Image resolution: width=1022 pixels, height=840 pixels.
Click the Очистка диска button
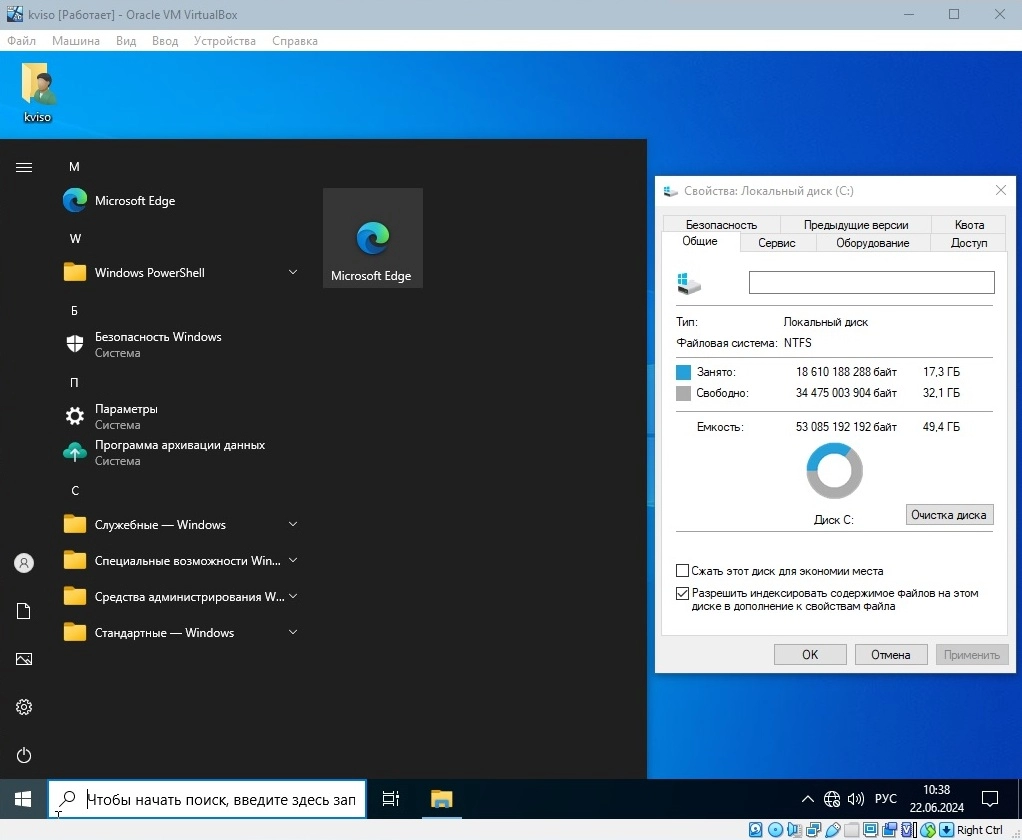948,515
